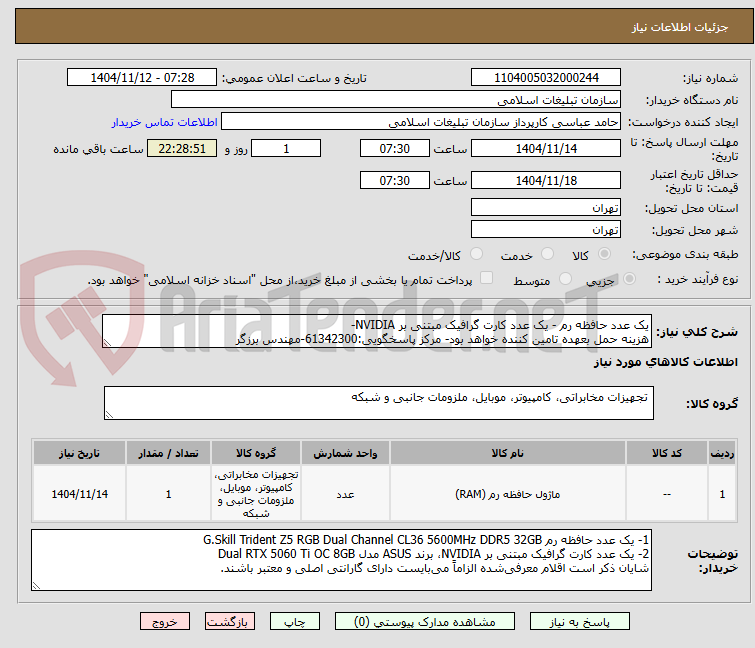Click the خروج exit button

[165, 622]
